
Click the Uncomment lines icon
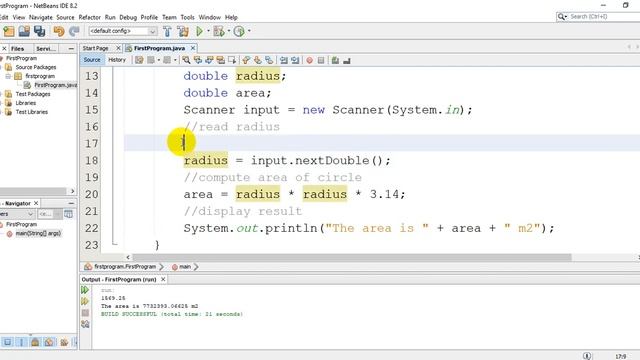347,60
